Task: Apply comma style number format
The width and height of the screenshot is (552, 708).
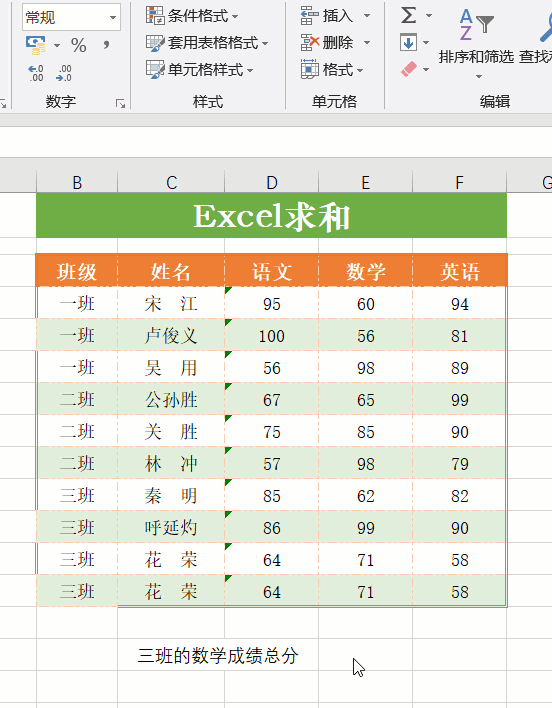Action: [106, 45]
